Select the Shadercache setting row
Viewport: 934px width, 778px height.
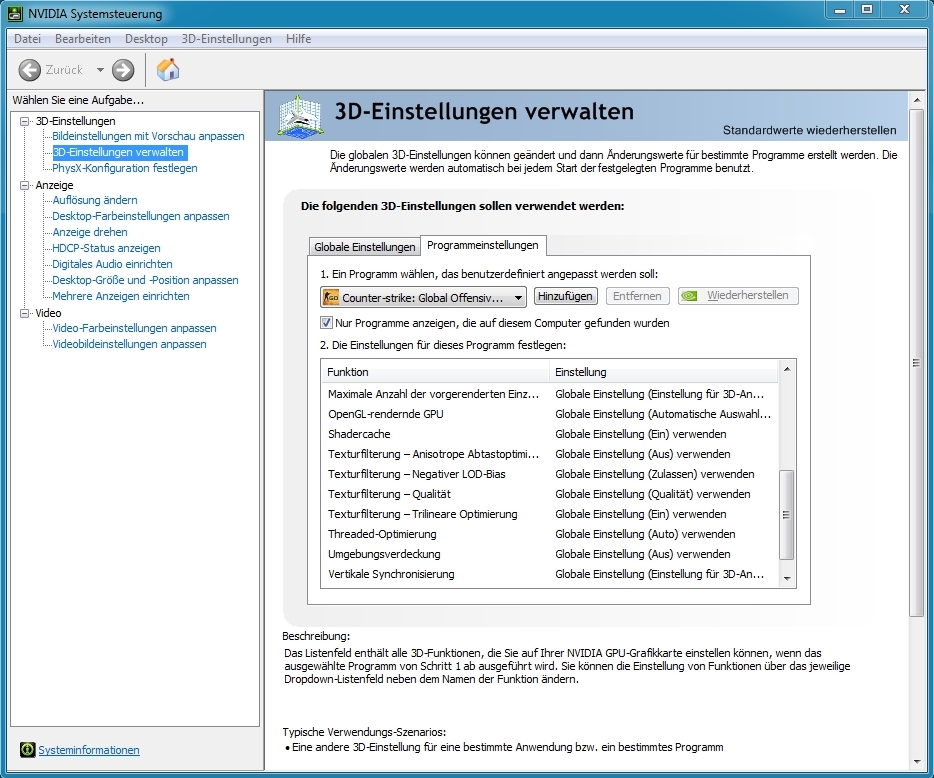(550, 434)
